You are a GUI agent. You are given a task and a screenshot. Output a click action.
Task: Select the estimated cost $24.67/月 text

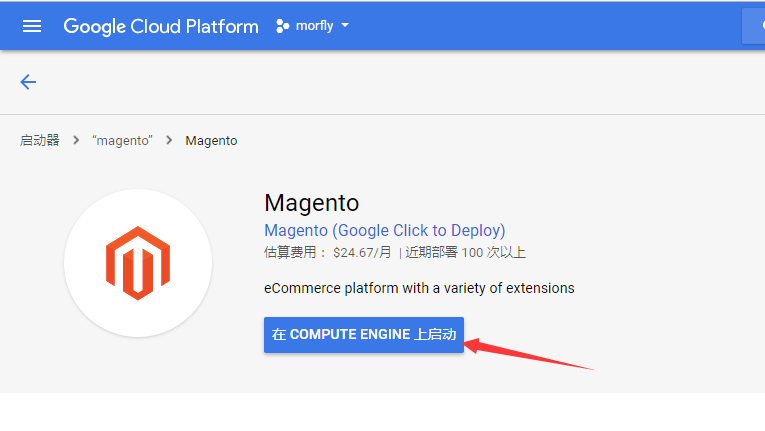(x=328, y=252)
